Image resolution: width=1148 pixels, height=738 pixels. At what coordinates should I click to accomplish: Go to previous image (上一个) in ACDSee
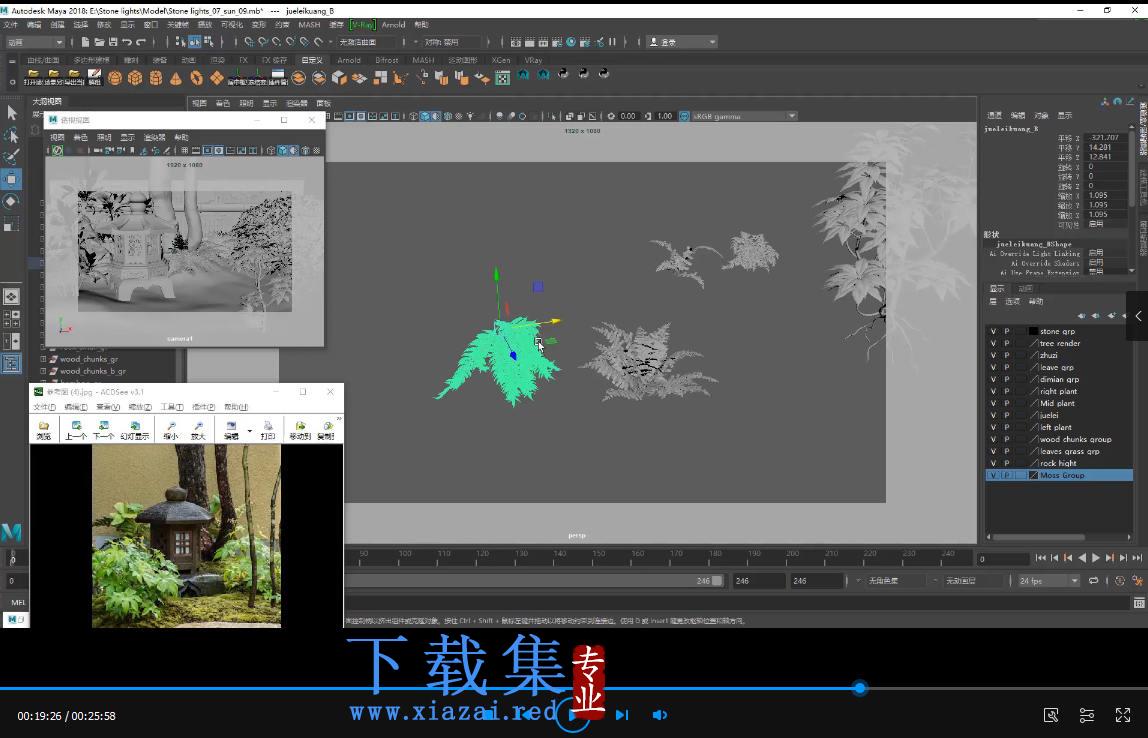(x=75, y=430)
